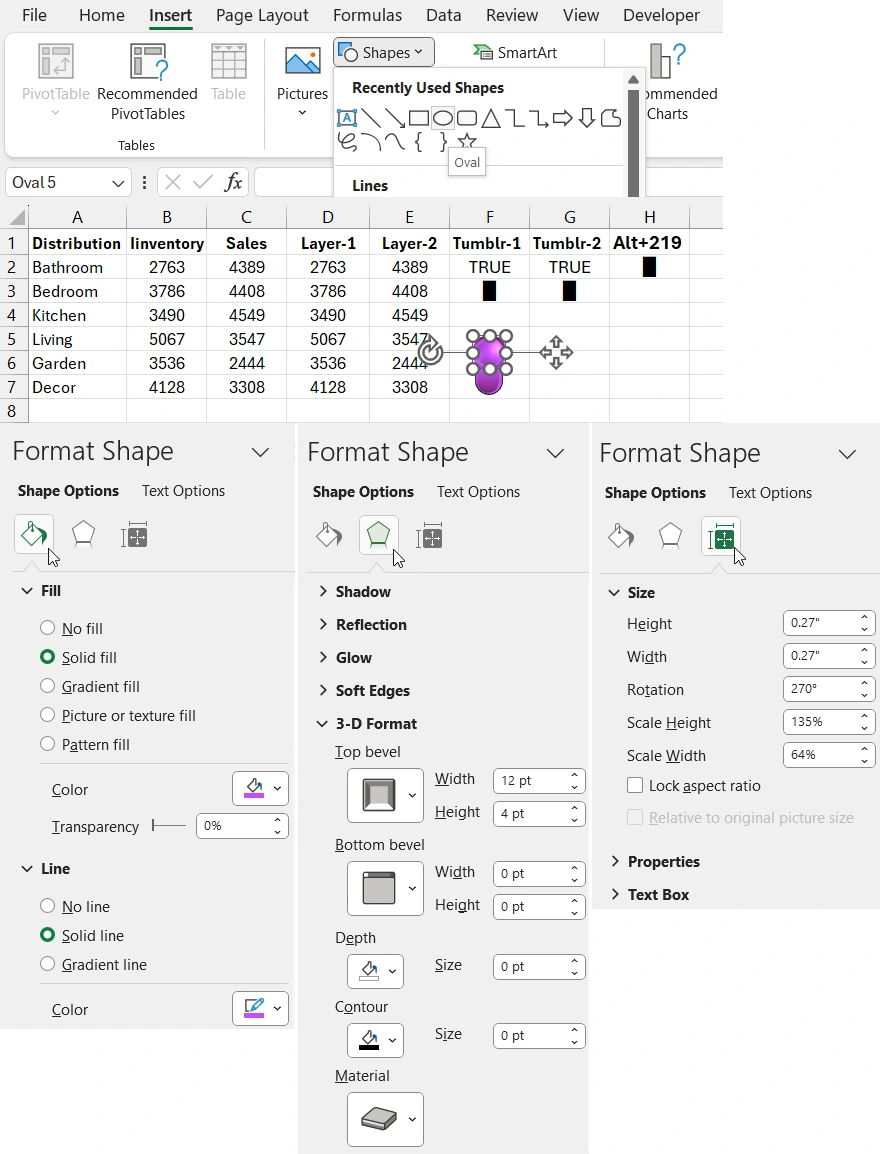Insert a SmartArt graphic
The height and width of the screenshot is (1154, 880).
pos(515,51)
